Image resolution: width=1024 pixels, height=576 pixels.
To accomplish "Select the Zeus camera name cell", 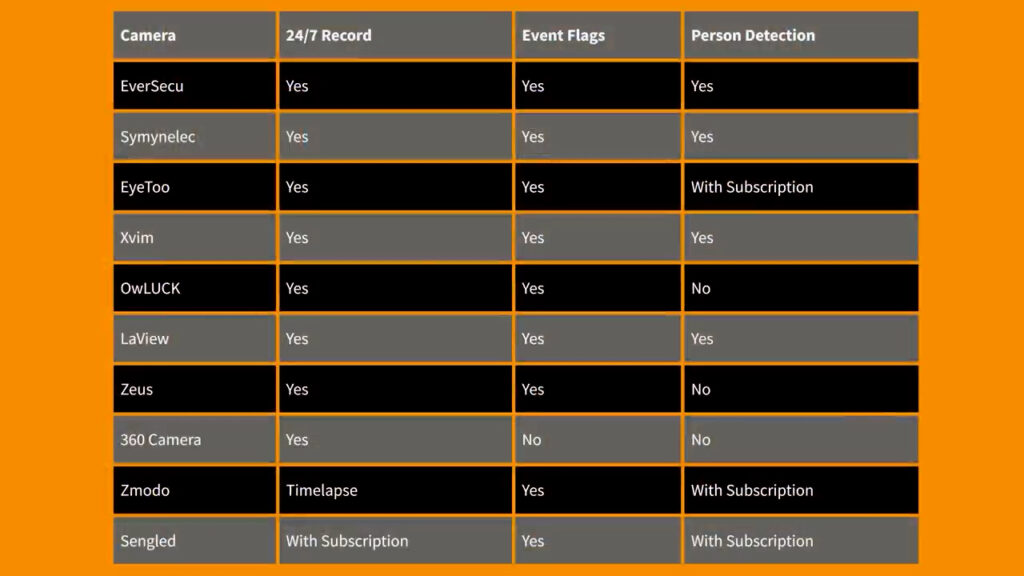I will [x=137, y=390].
